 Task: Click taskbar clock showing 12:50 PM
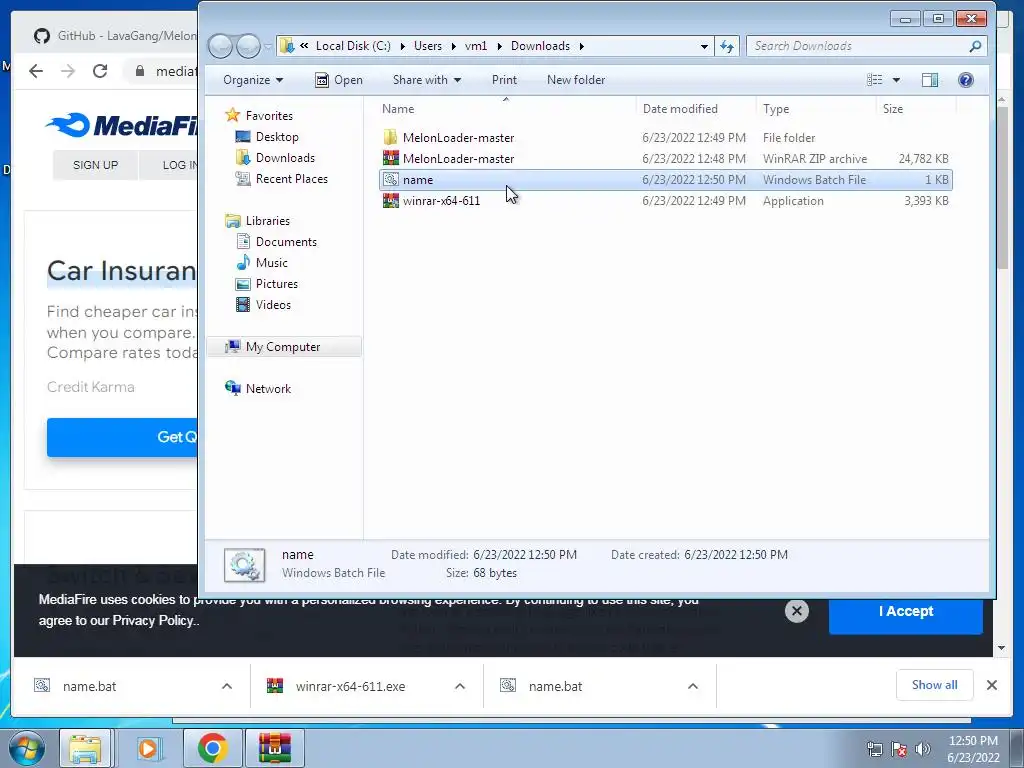click(x=973, y=741)
